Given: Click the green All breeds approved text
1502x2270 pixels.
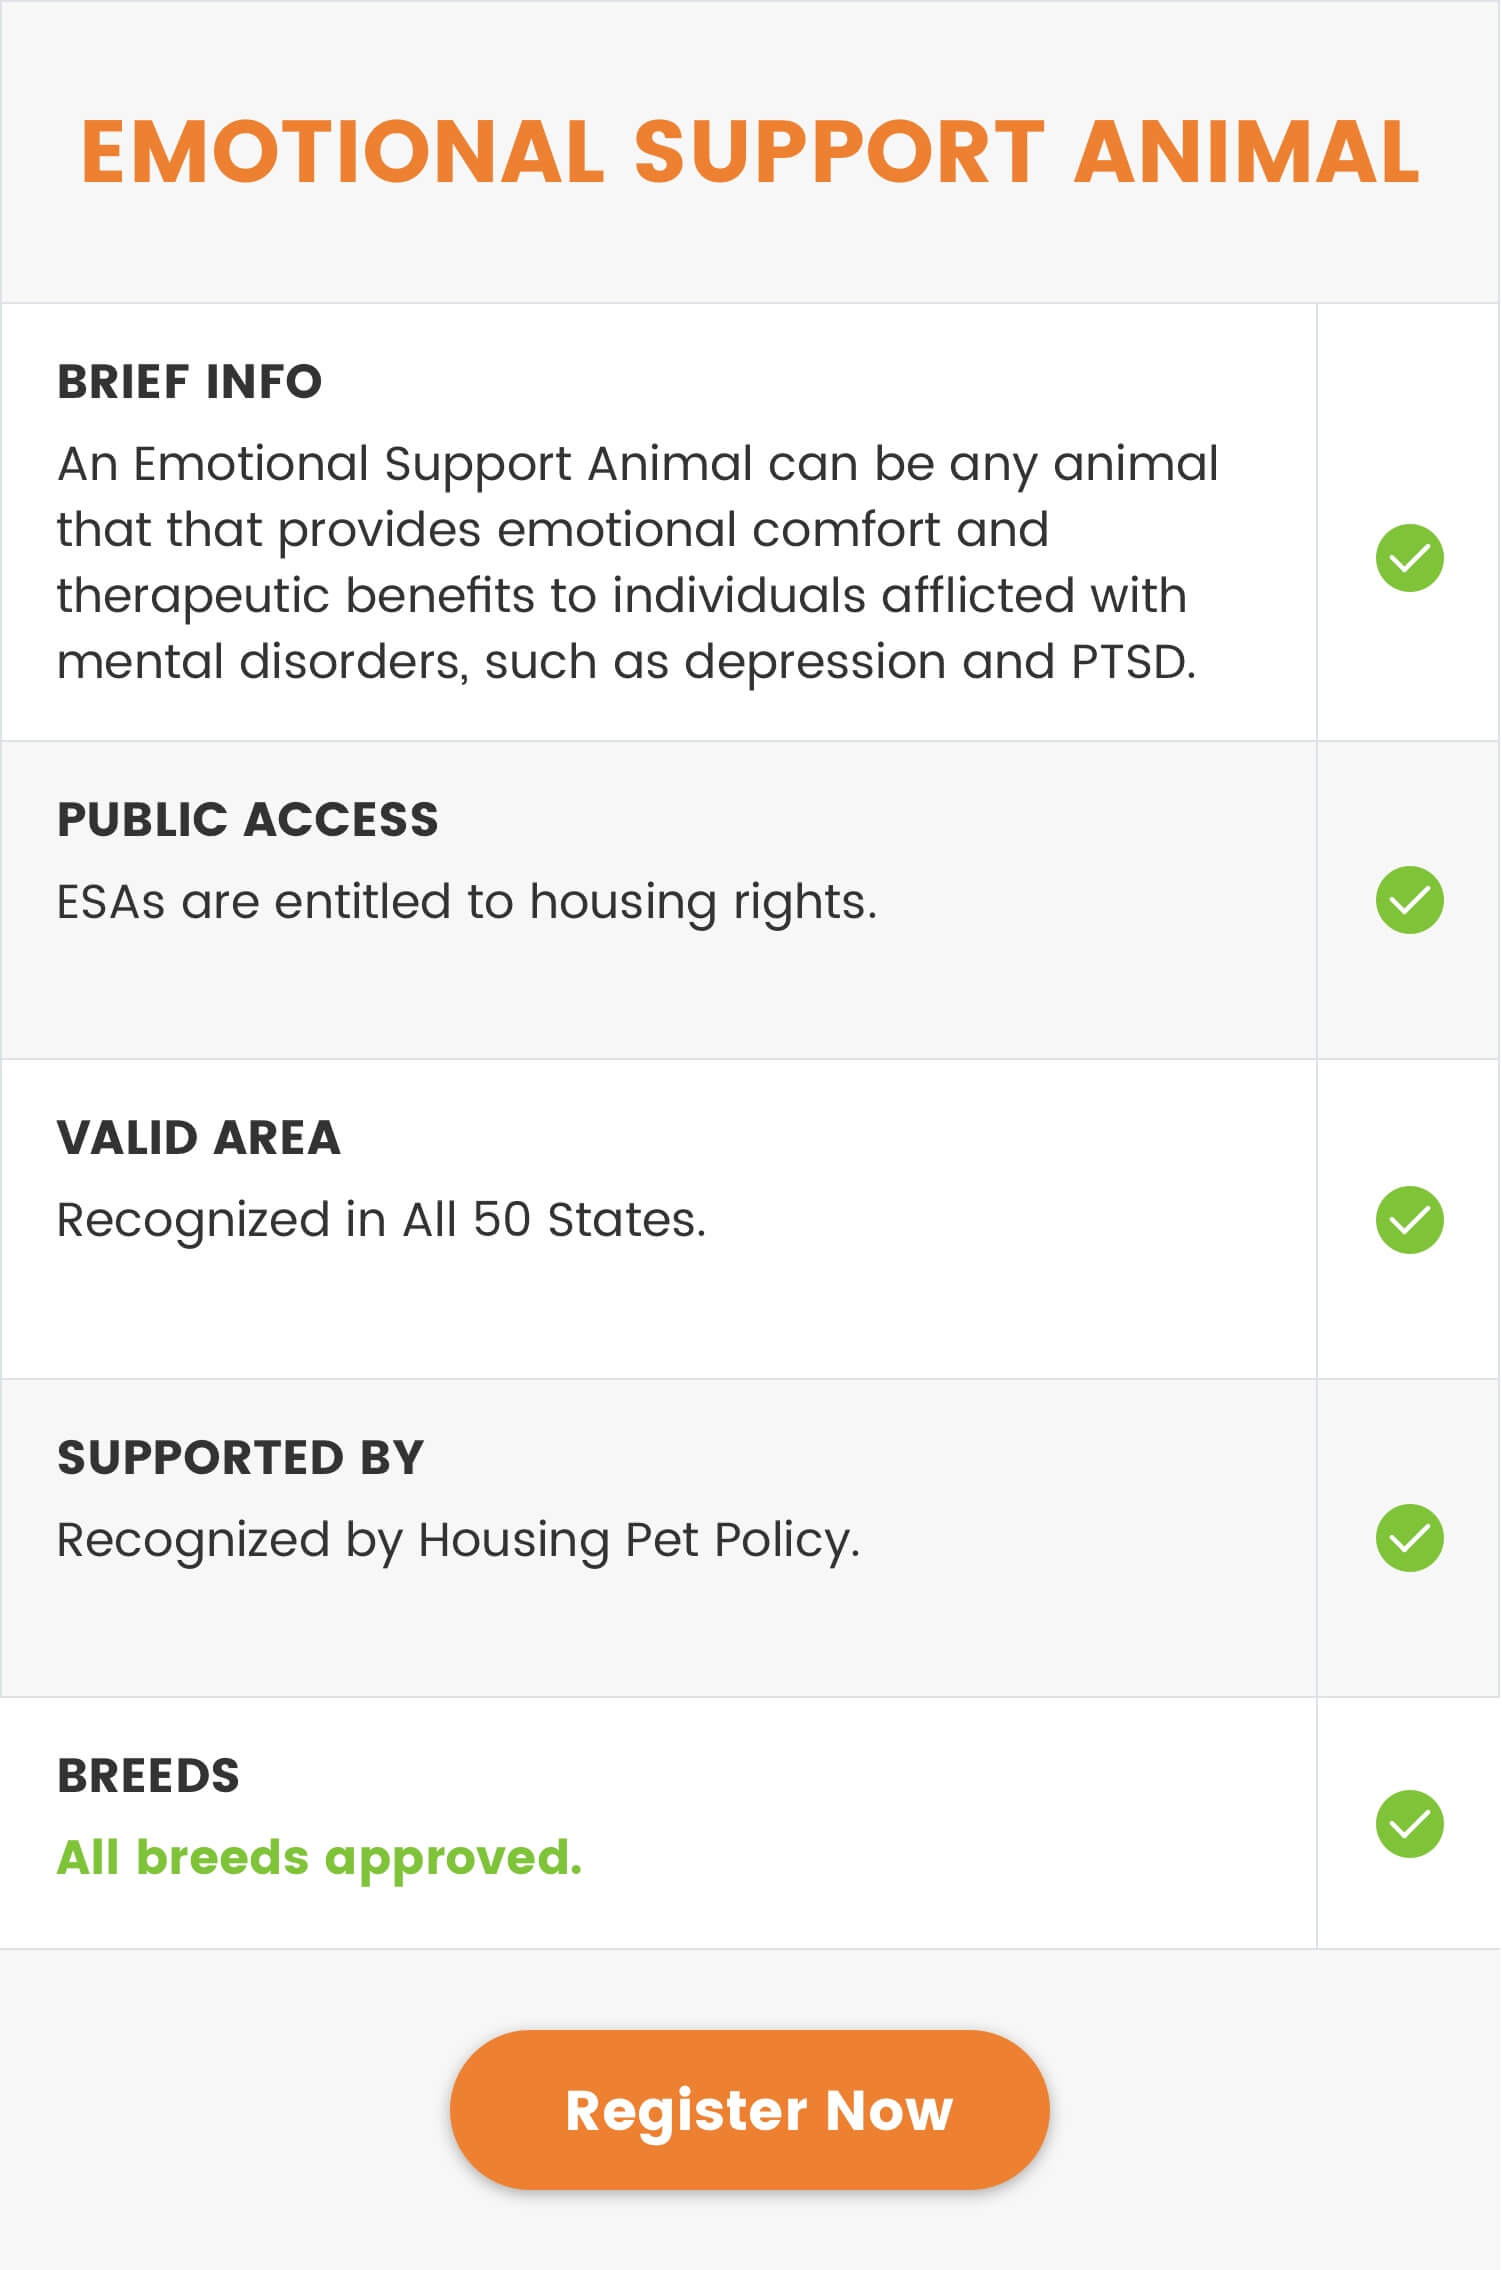Looking at the screenshot, I should tap(319, 1859).
